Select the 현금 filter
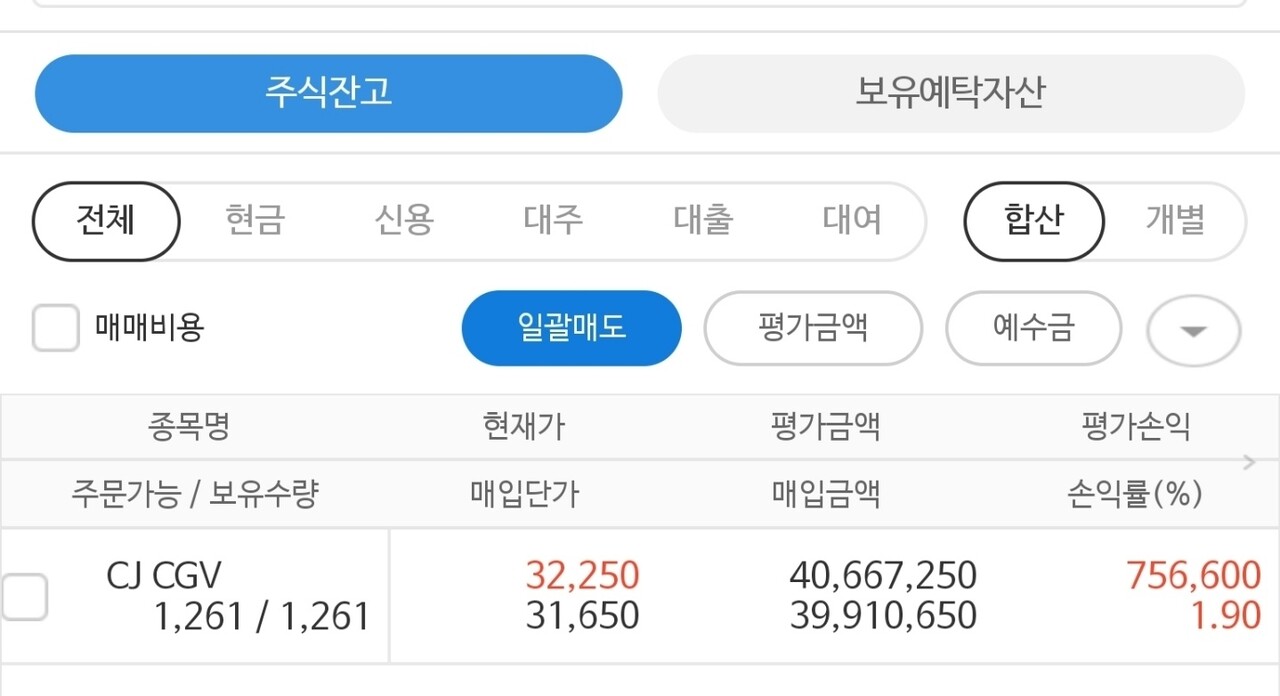 click(x=255, y=222)
